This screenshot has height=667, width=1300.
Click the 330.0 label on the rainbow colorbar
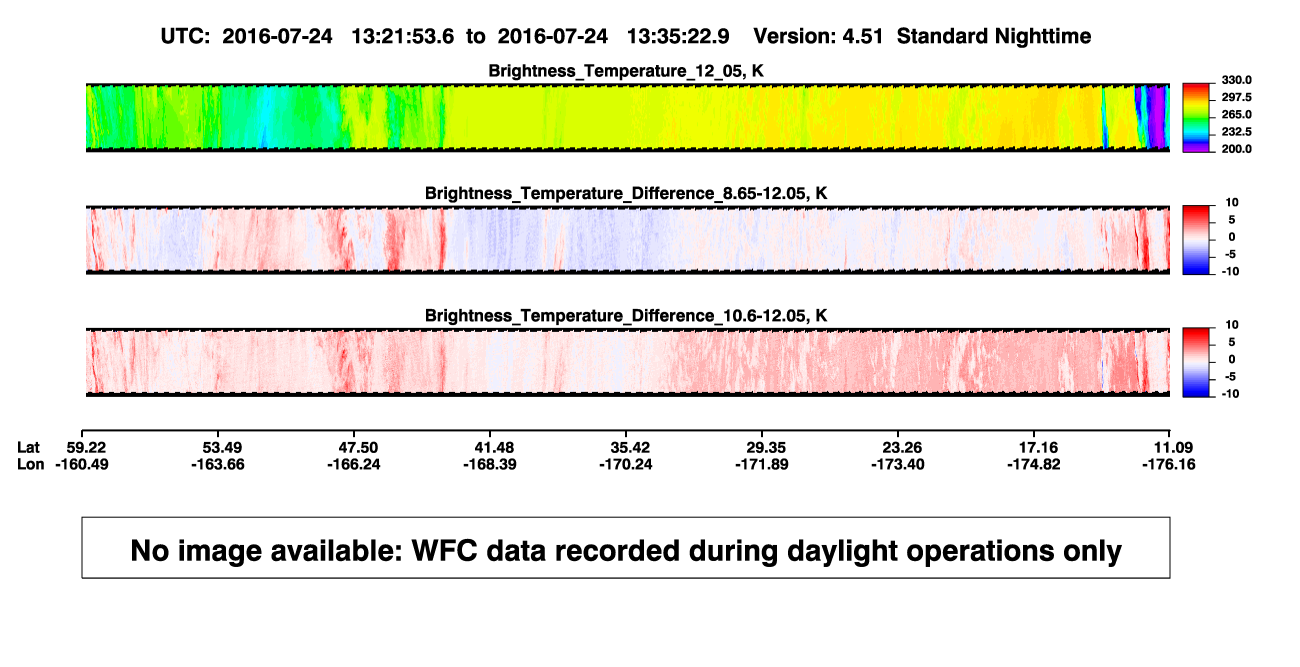click(x=1236, y=80)
